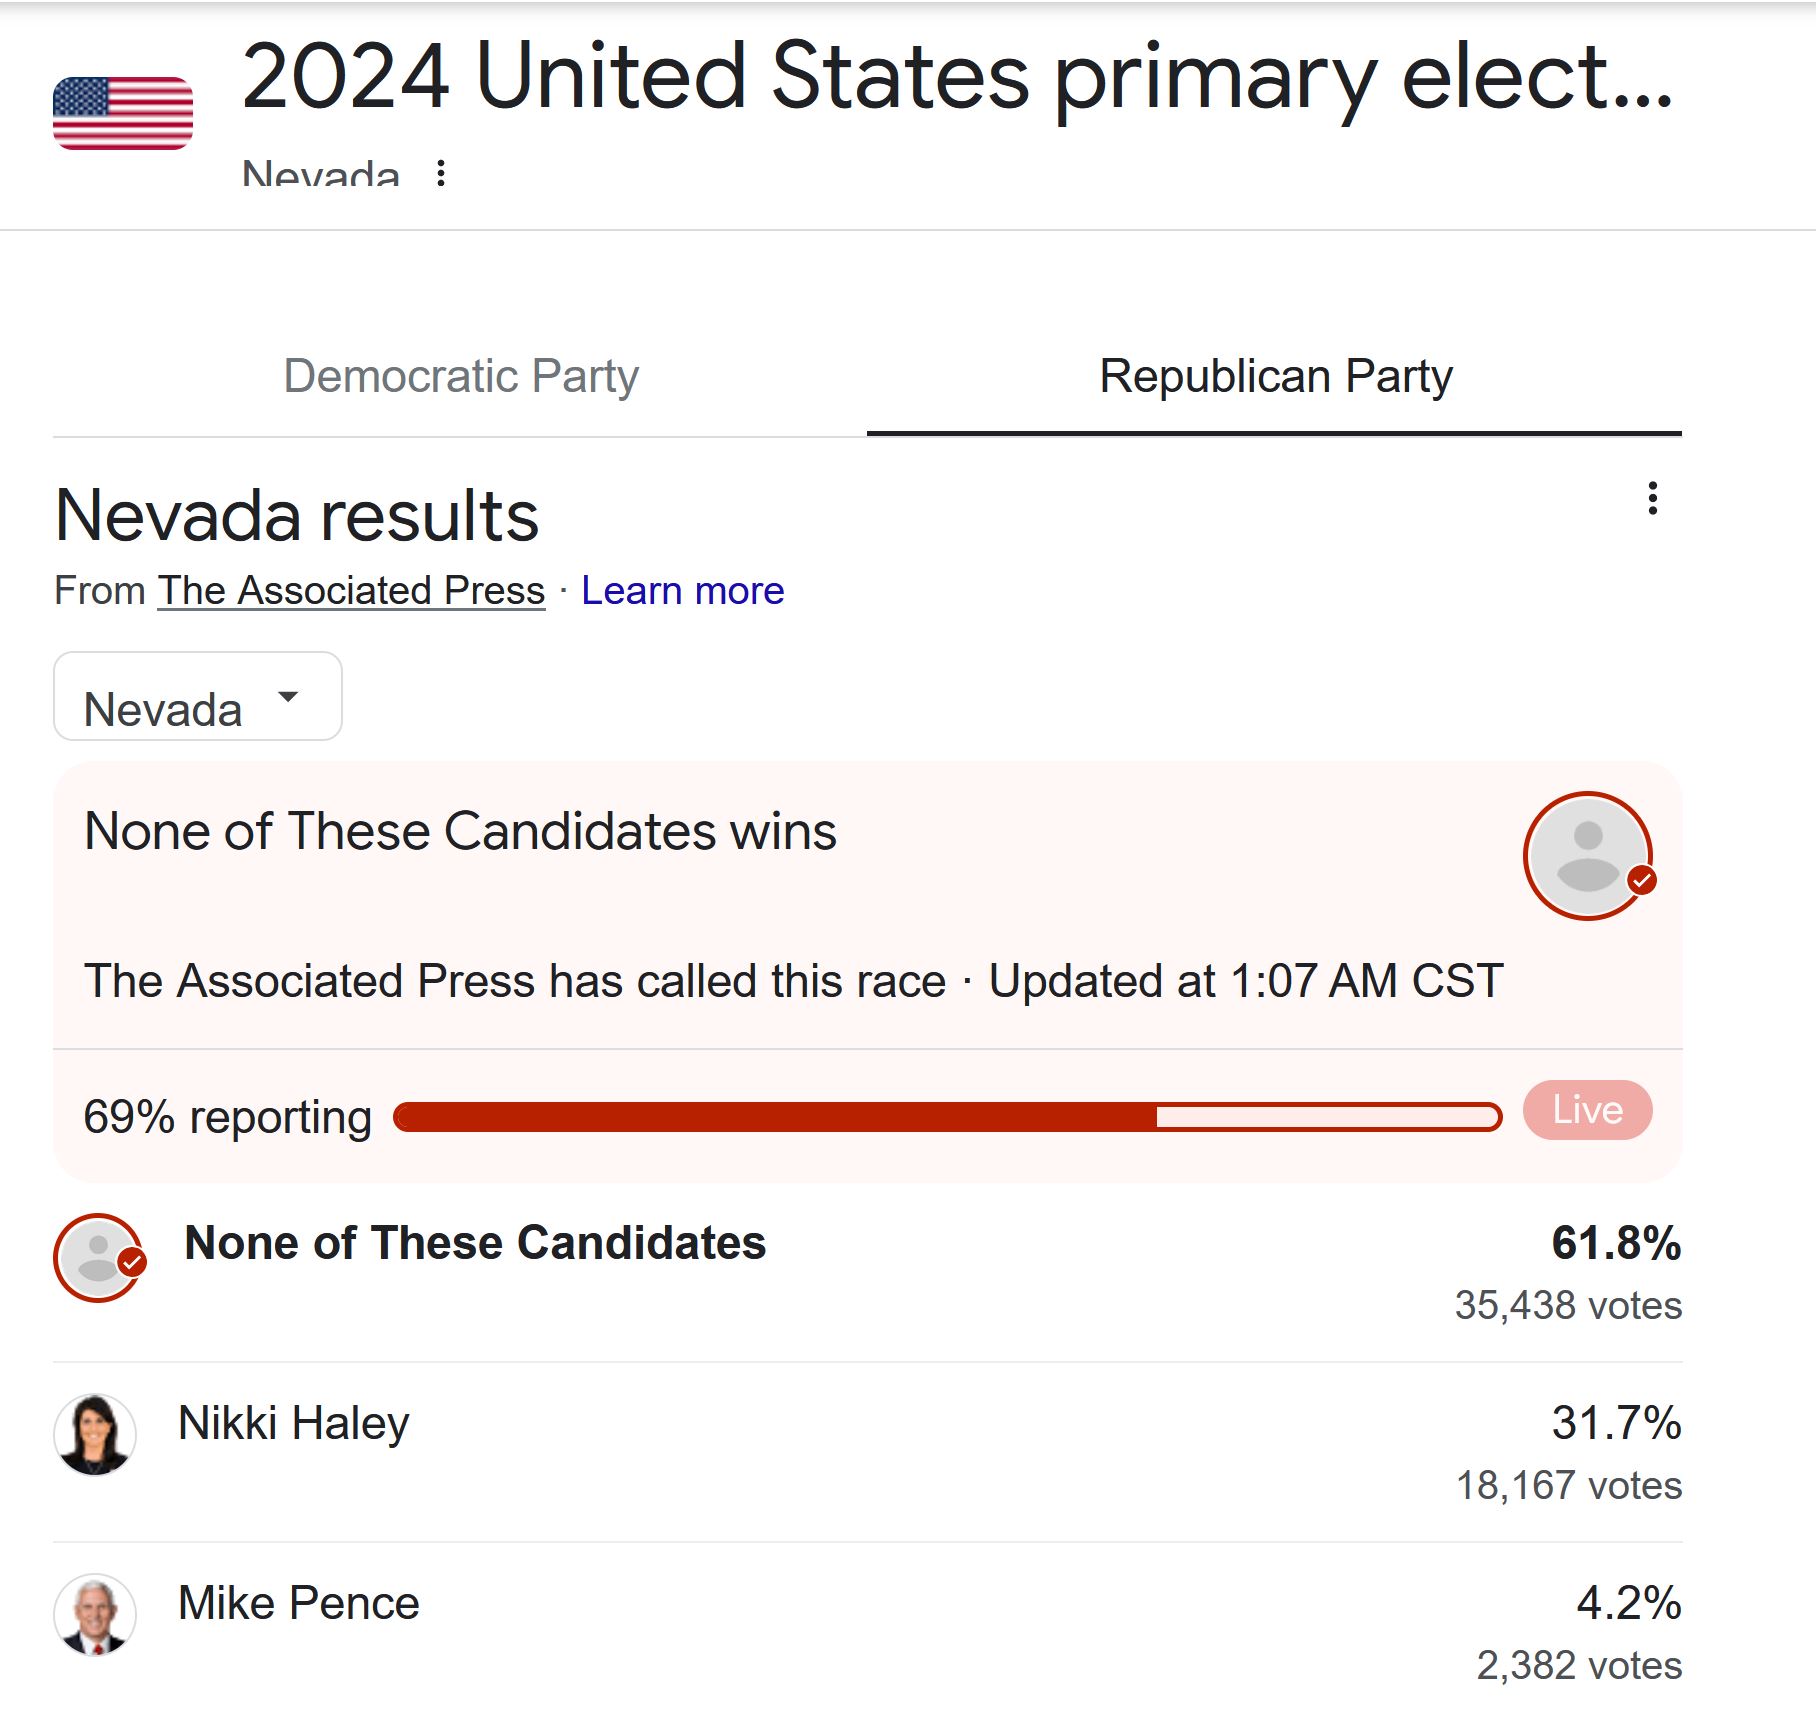Select the Republican Party tab
The image size is (1816, 1711).
tap(1275, 377)
